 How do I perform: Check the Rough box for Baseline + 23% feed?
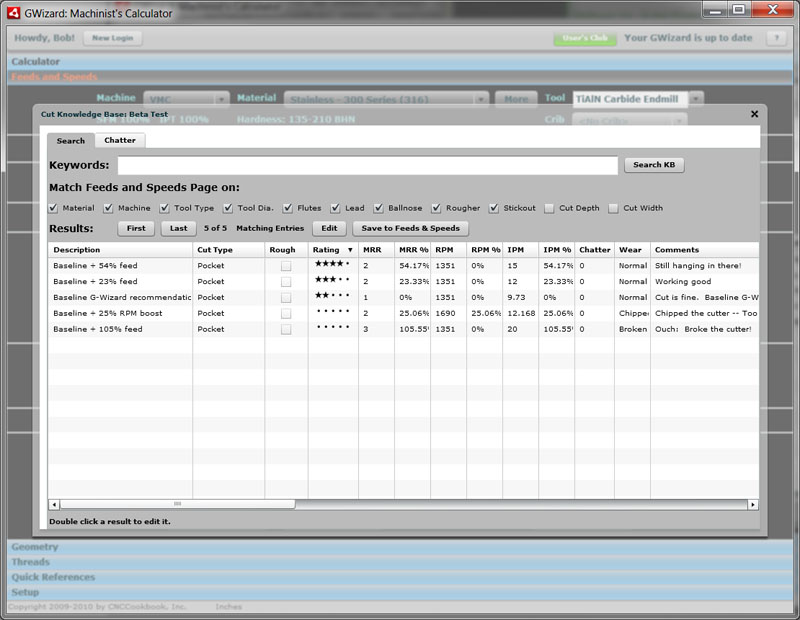tap(285, 281)
